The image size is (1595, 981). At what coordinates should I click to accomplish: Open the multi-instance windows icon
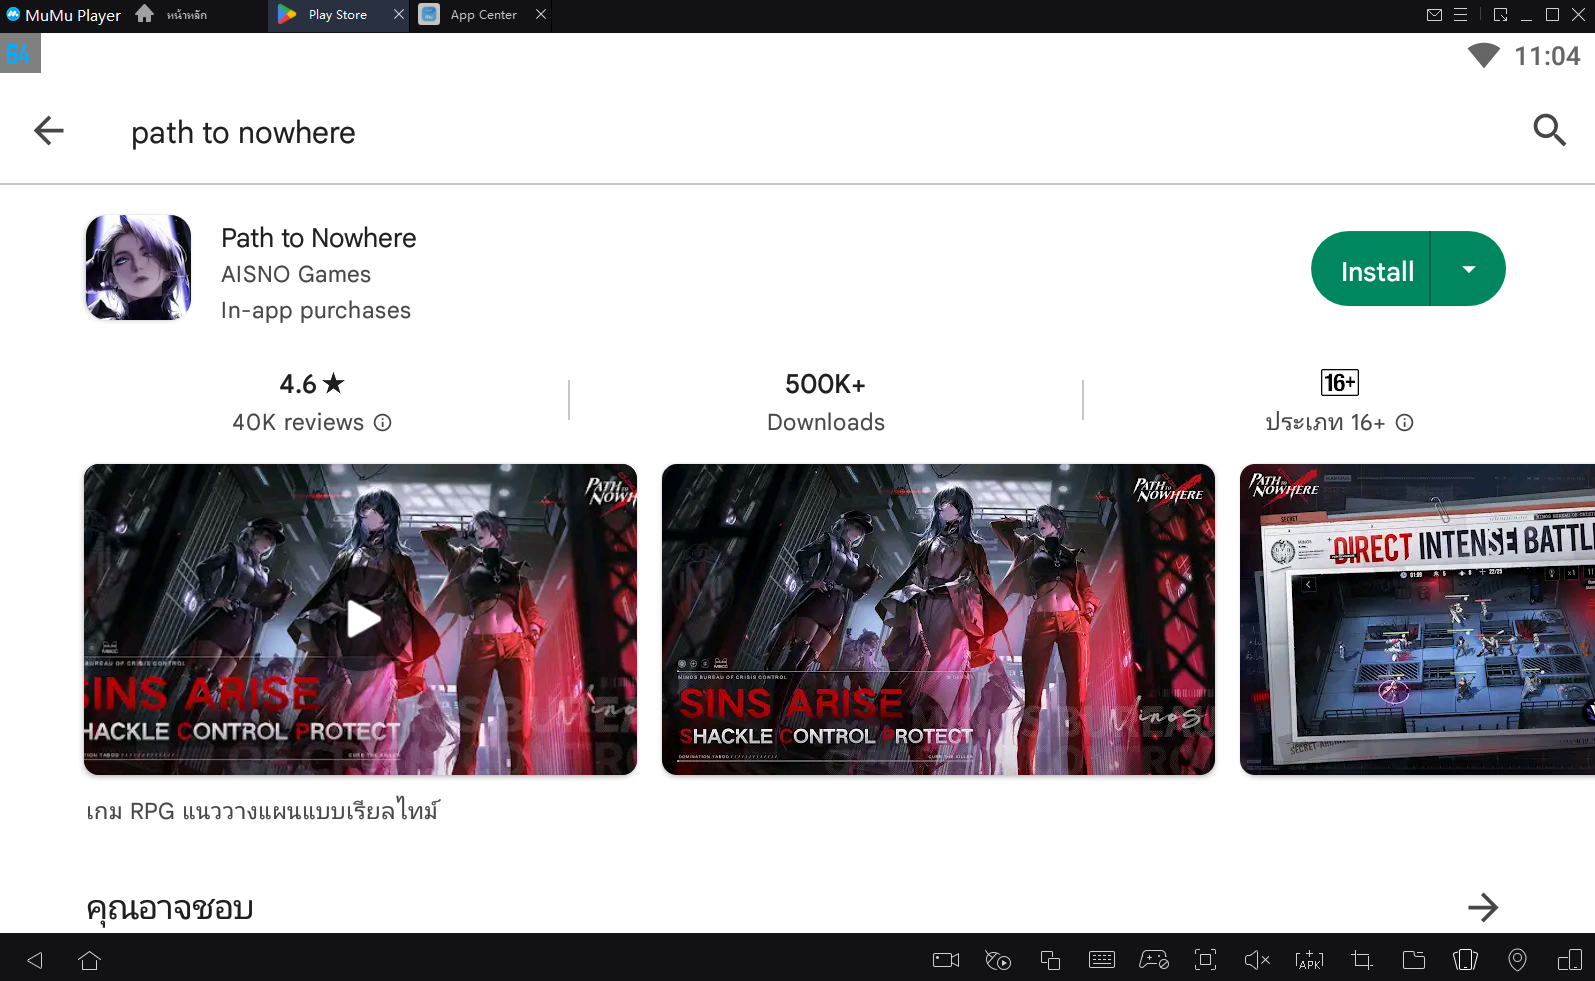click(x=1049, y=960)
